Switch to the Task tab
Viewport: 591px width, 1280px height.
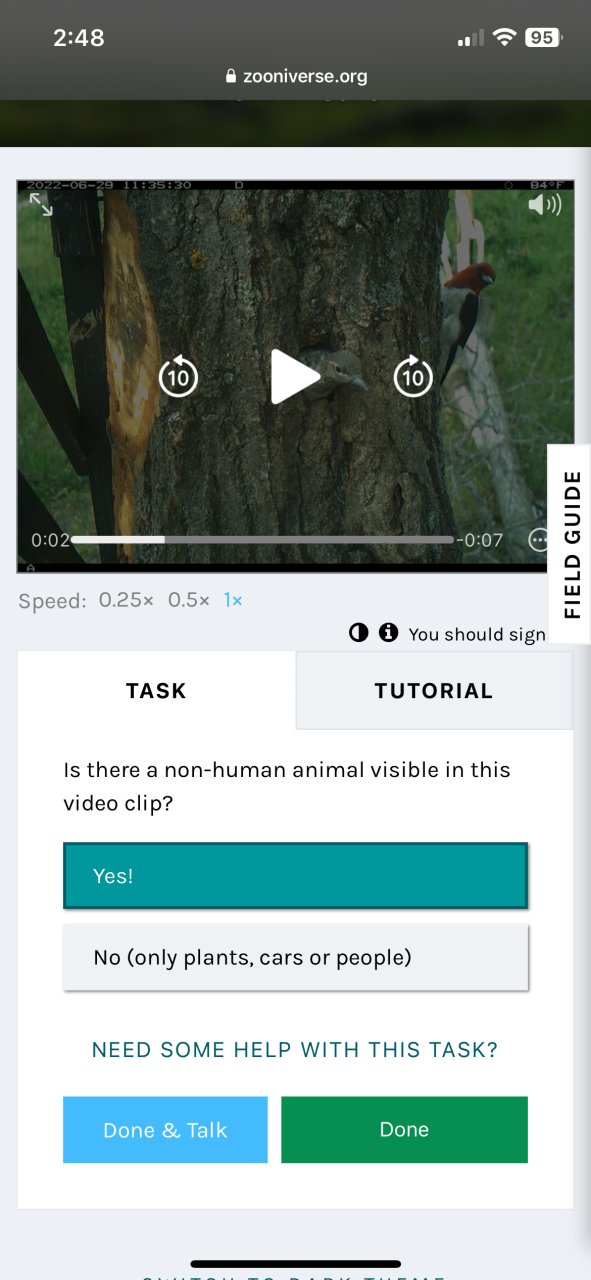(156, 691)
